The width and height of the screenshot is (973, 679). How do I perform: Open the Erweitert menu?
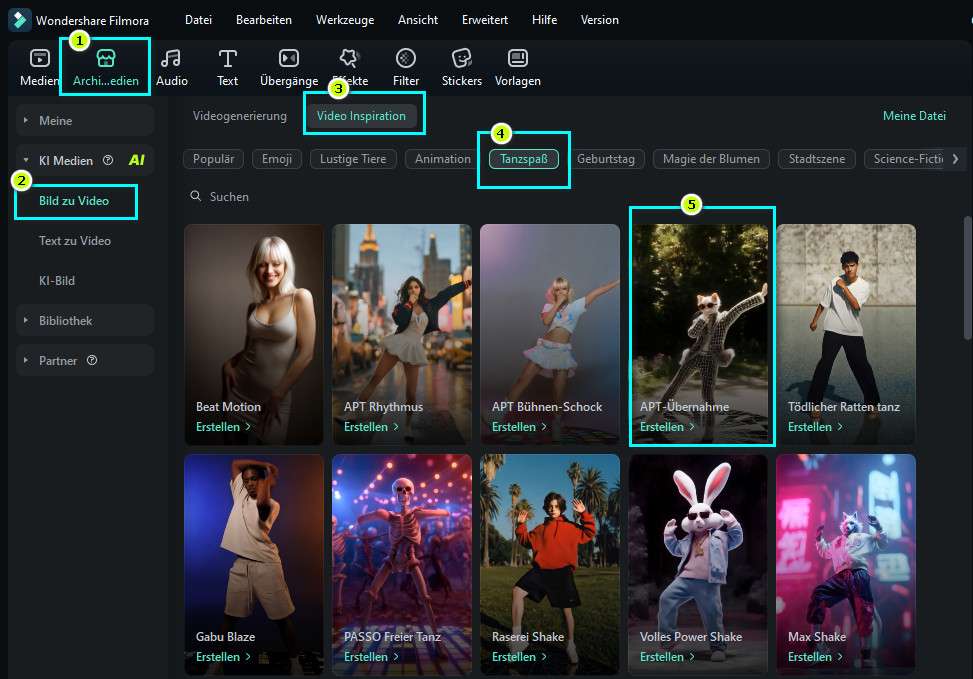coord(485,20)
